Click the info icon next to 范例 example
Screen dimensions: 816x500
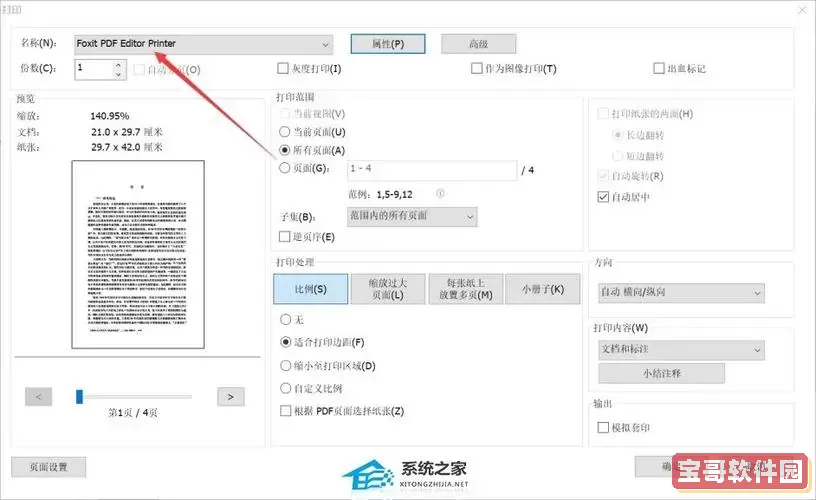coord(440,194)
